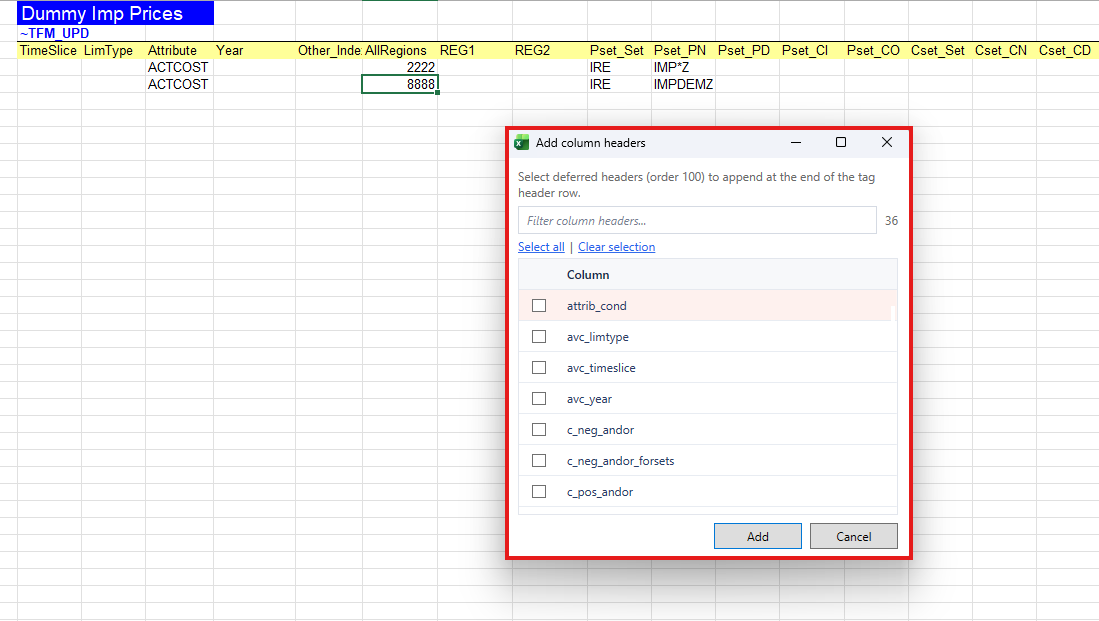
Task: Click the Clear selection link
Action: (x=617, y=247)
